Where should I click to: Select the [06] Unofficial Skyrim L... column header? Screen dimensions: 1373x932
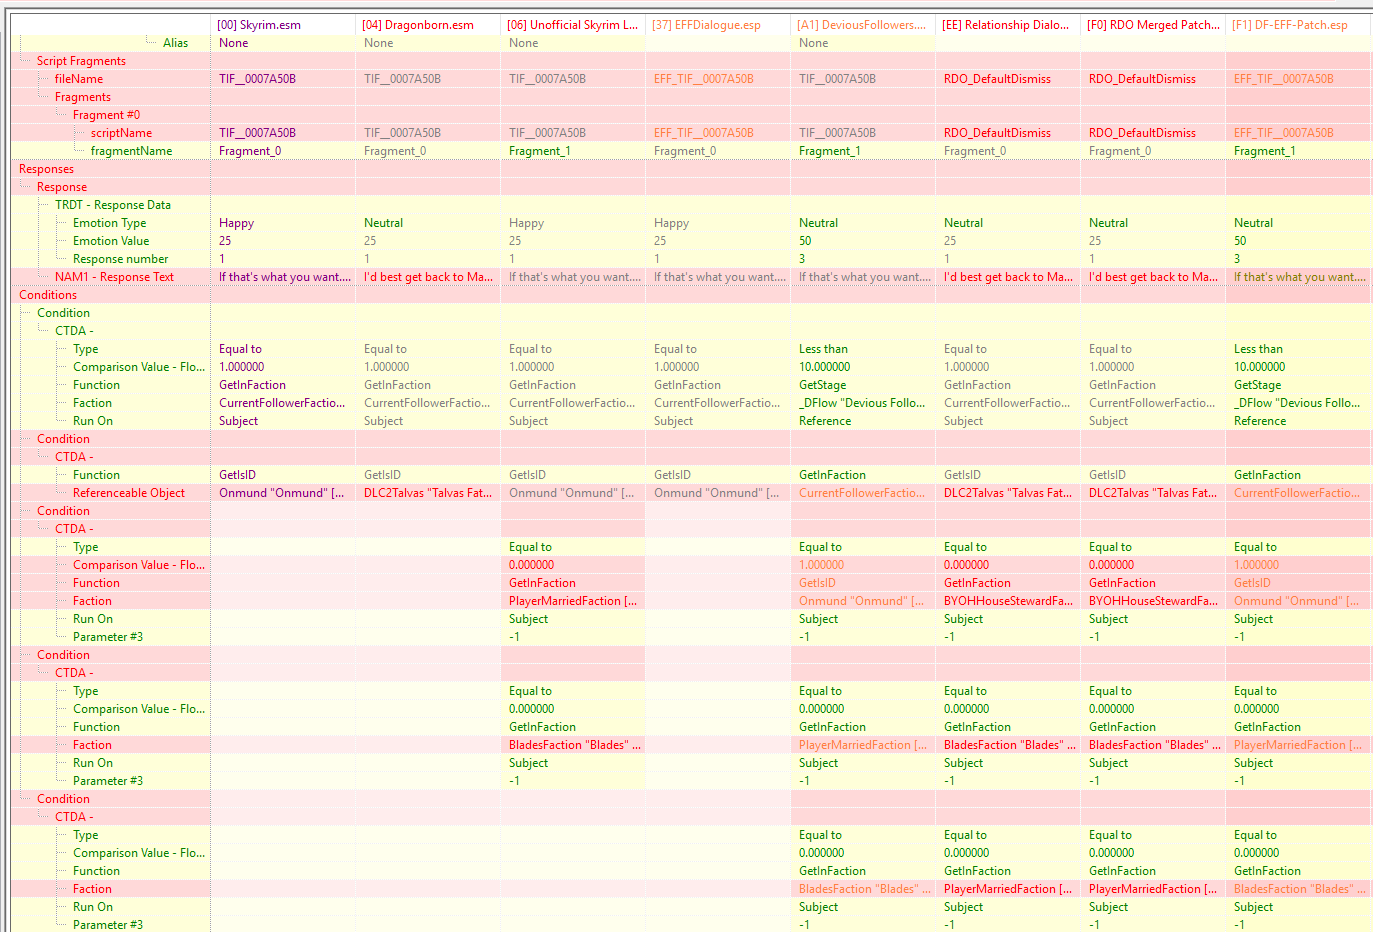click(x=573, y=25)
